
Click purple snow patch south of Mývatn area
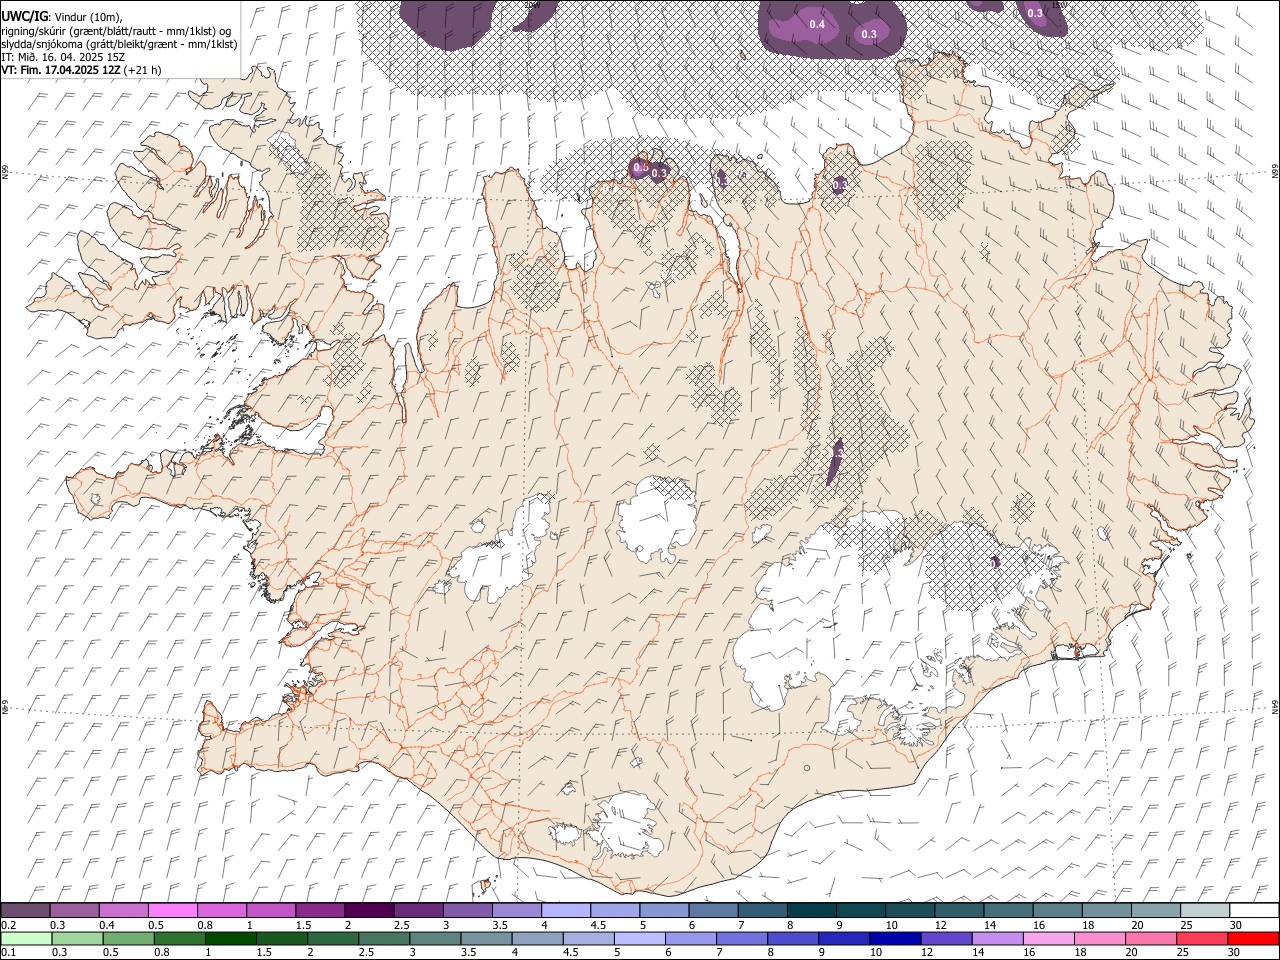(836, 461)
